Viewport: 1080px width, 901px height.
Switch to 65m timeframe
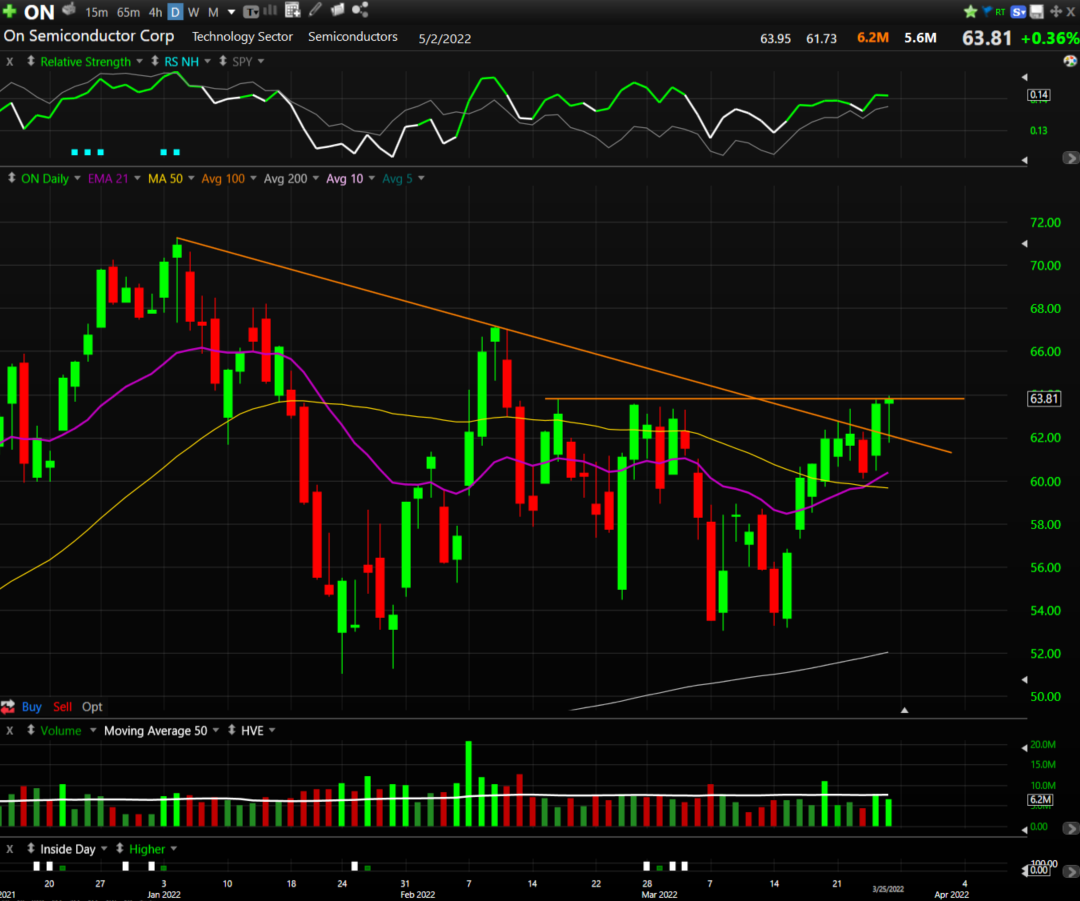click(x=128, y=12)
